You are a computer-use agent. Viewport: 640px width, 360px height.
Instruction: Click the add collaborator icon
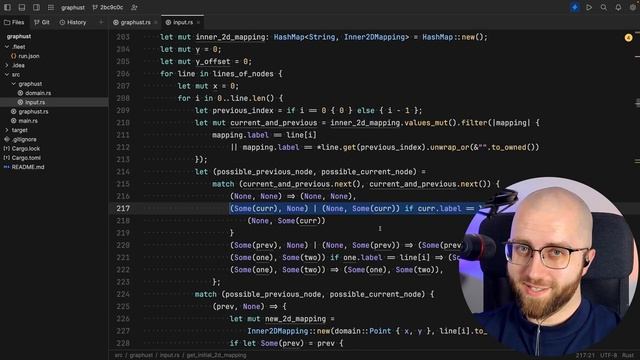[x=134, y=7]
